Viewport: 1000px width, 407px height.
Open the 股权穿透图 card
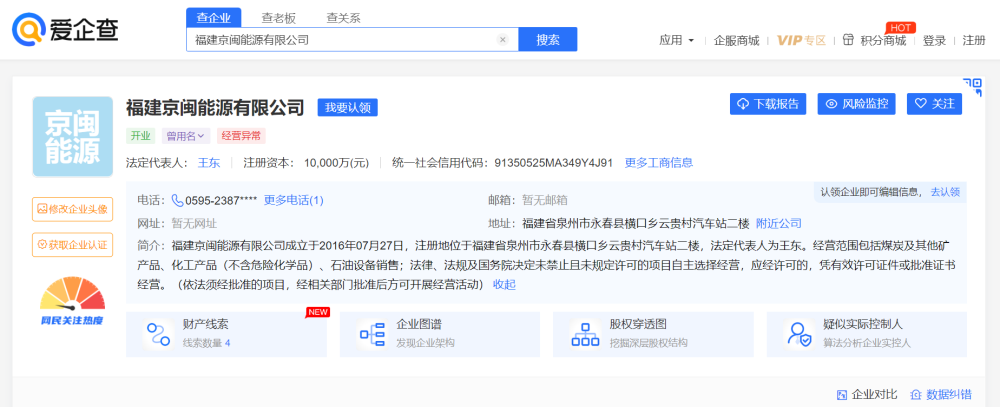click(x=654, y=334)
